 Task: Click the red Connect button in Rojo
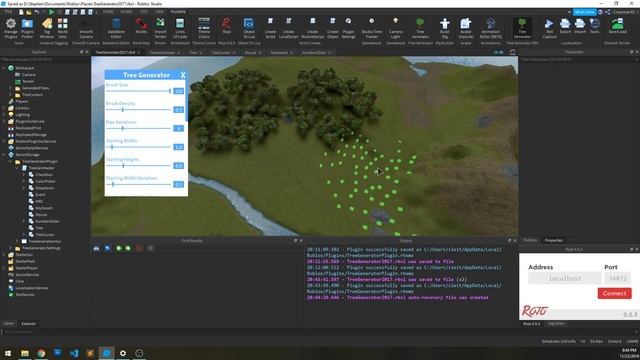point(614,293)
